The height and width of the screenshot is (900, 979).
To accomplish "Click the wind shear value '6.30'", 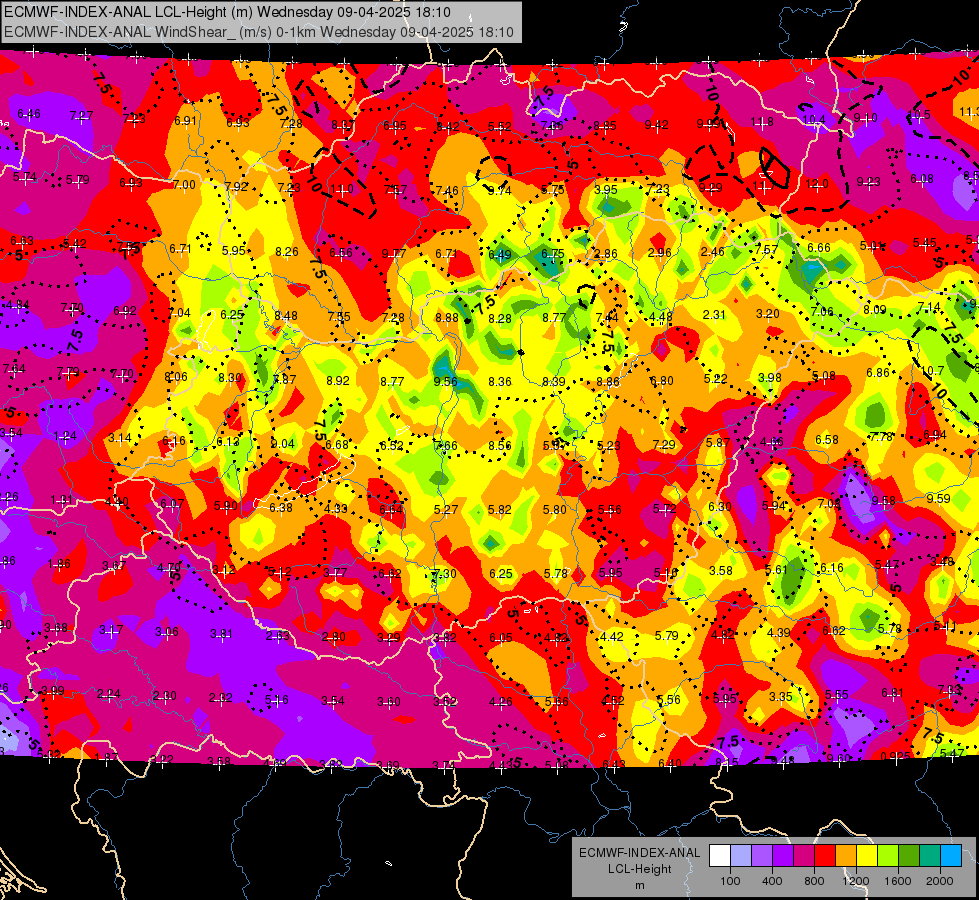I will pos(719,507).
